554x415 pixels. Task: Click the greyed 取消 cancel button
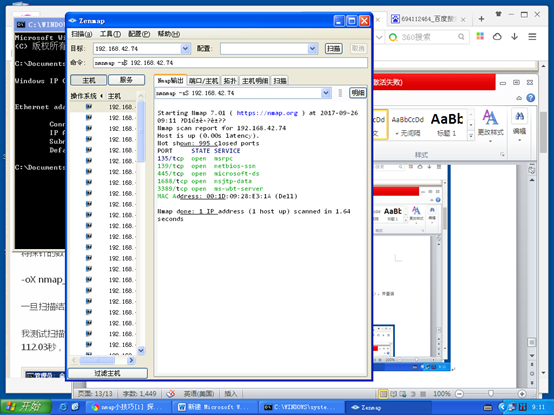358,48
